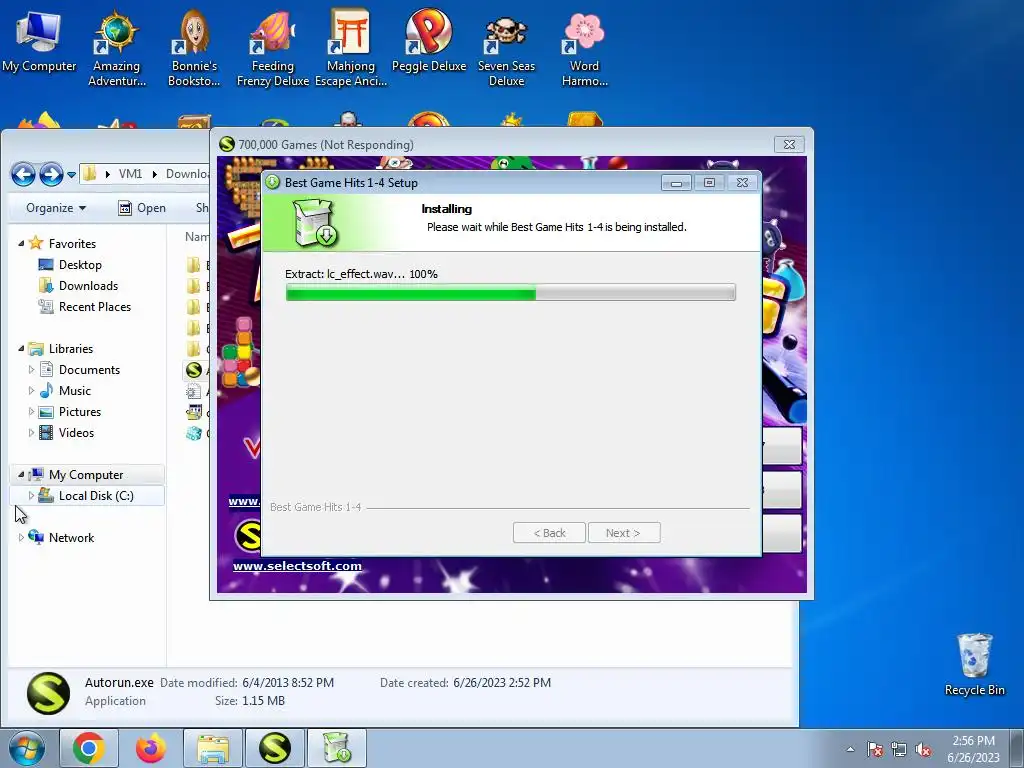The image size is (1024, 768).
Task: Expand the Documents library
Action: (31, 370)
